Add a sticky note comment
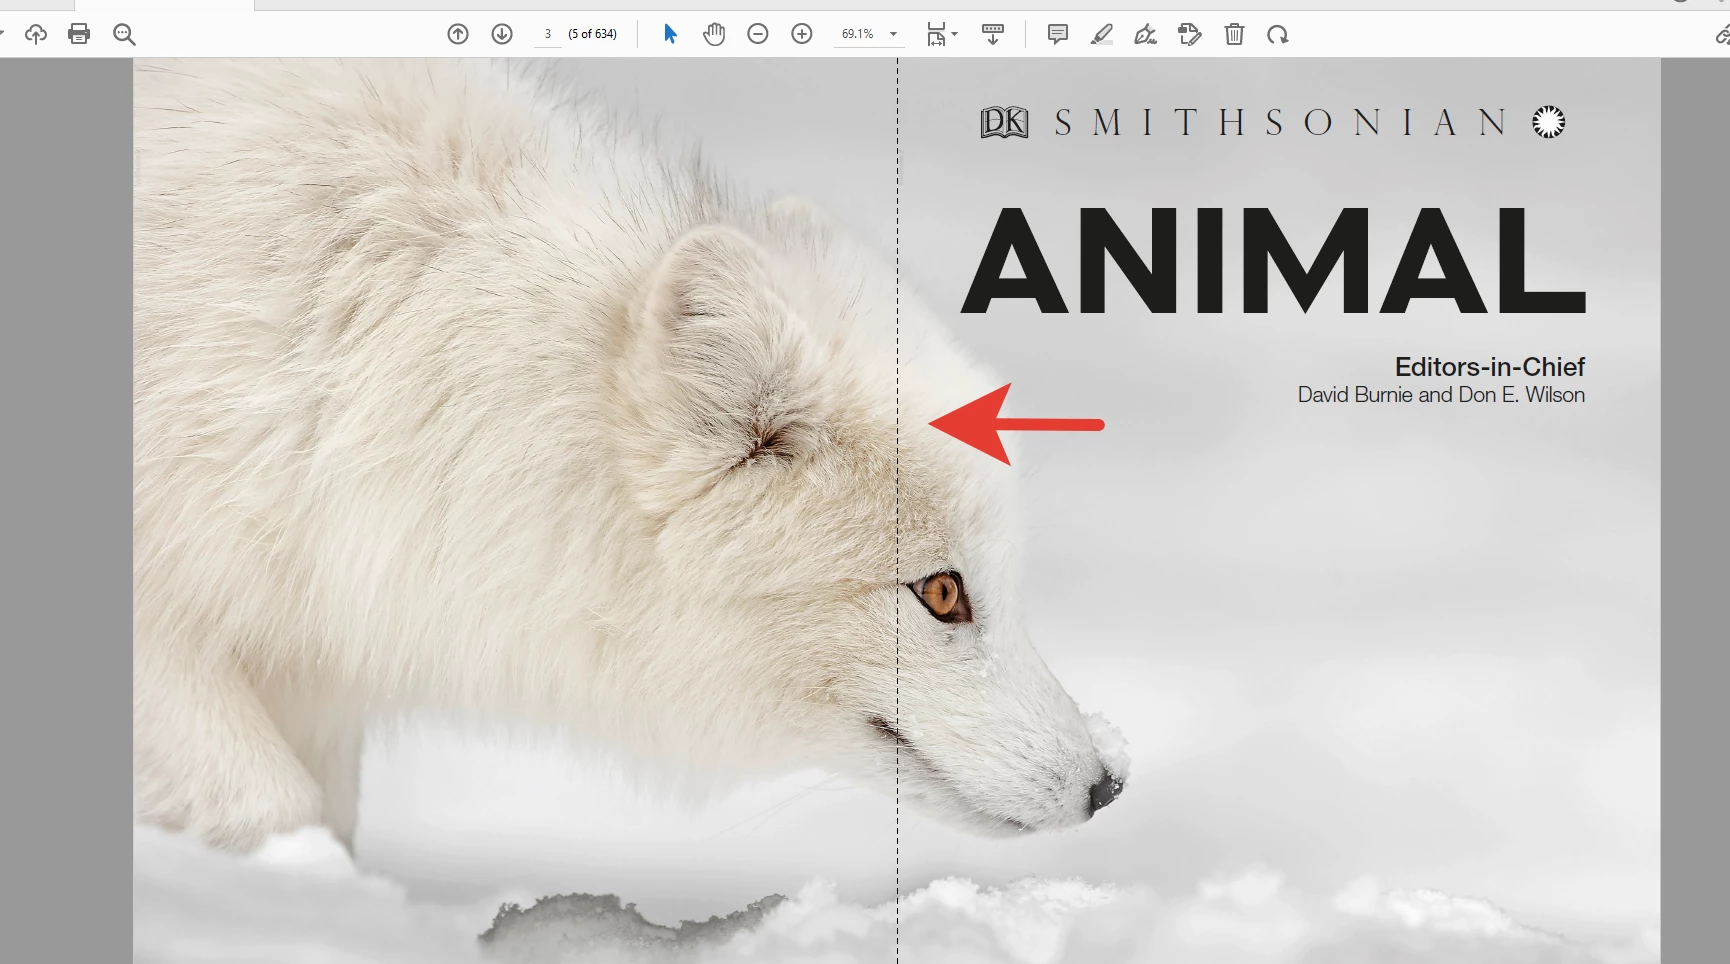The height and width of the screenshot is (964, 1730). (x=1057, y=34)
